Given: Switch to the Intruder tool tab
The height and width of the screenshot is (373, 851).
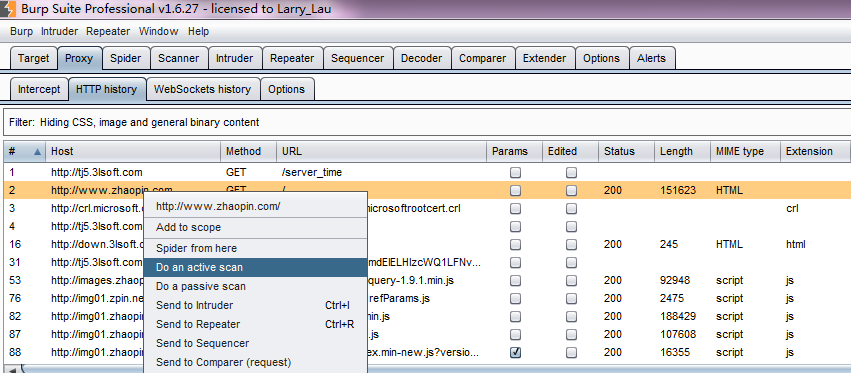Looking at the screenshot, I should click(234, 58).
